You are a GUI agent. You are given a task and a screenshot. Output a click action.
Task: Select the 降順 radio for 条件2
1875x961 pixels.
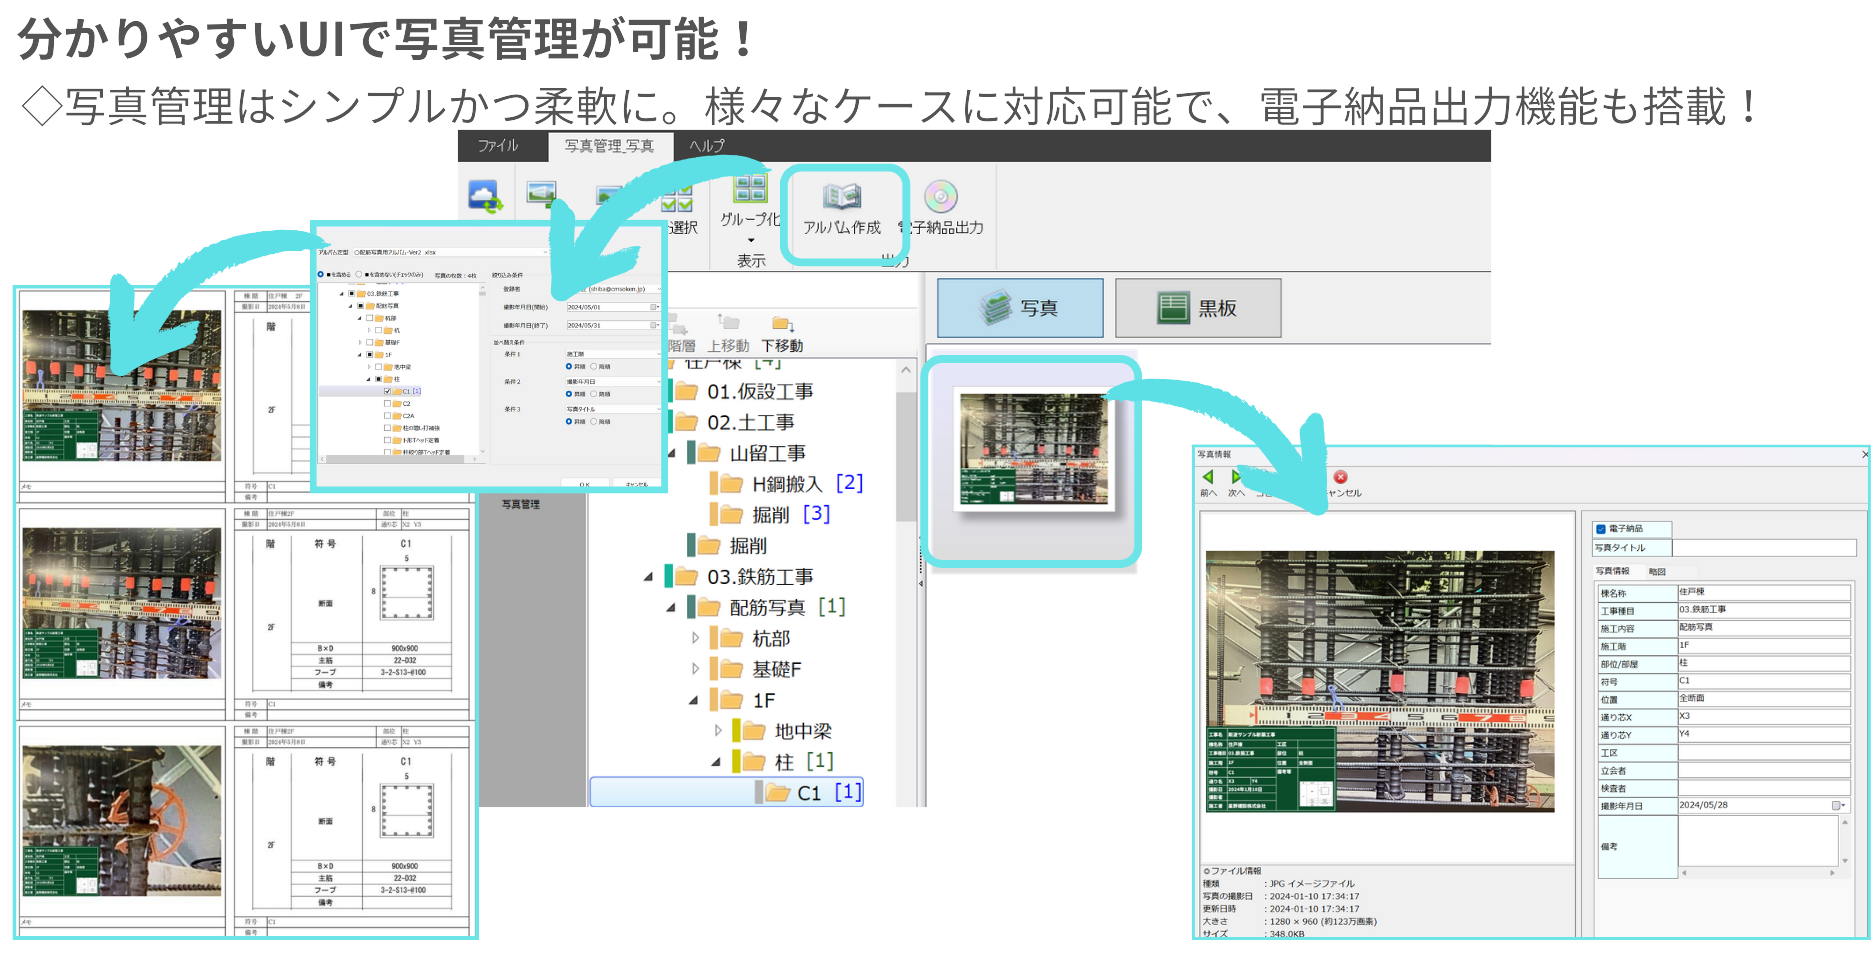[593, 394]
